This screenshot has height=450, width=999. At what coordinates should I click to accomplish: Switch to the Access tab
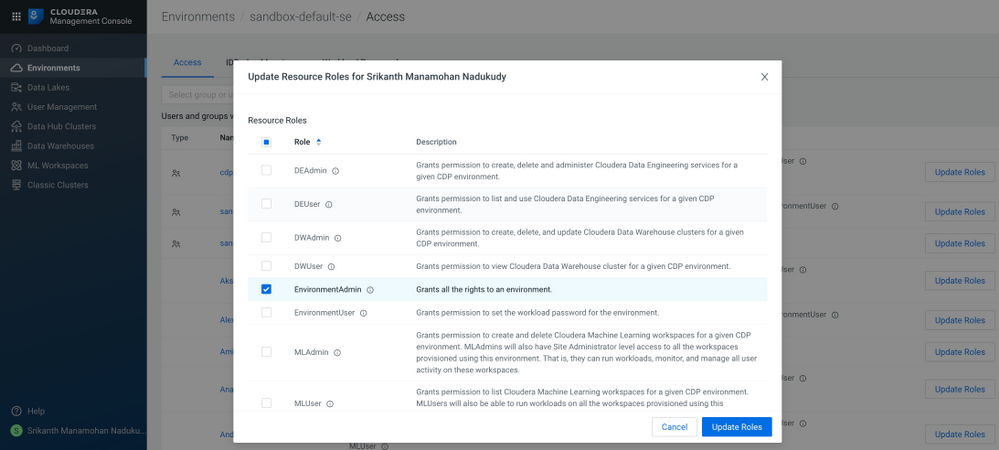[187, 62]
